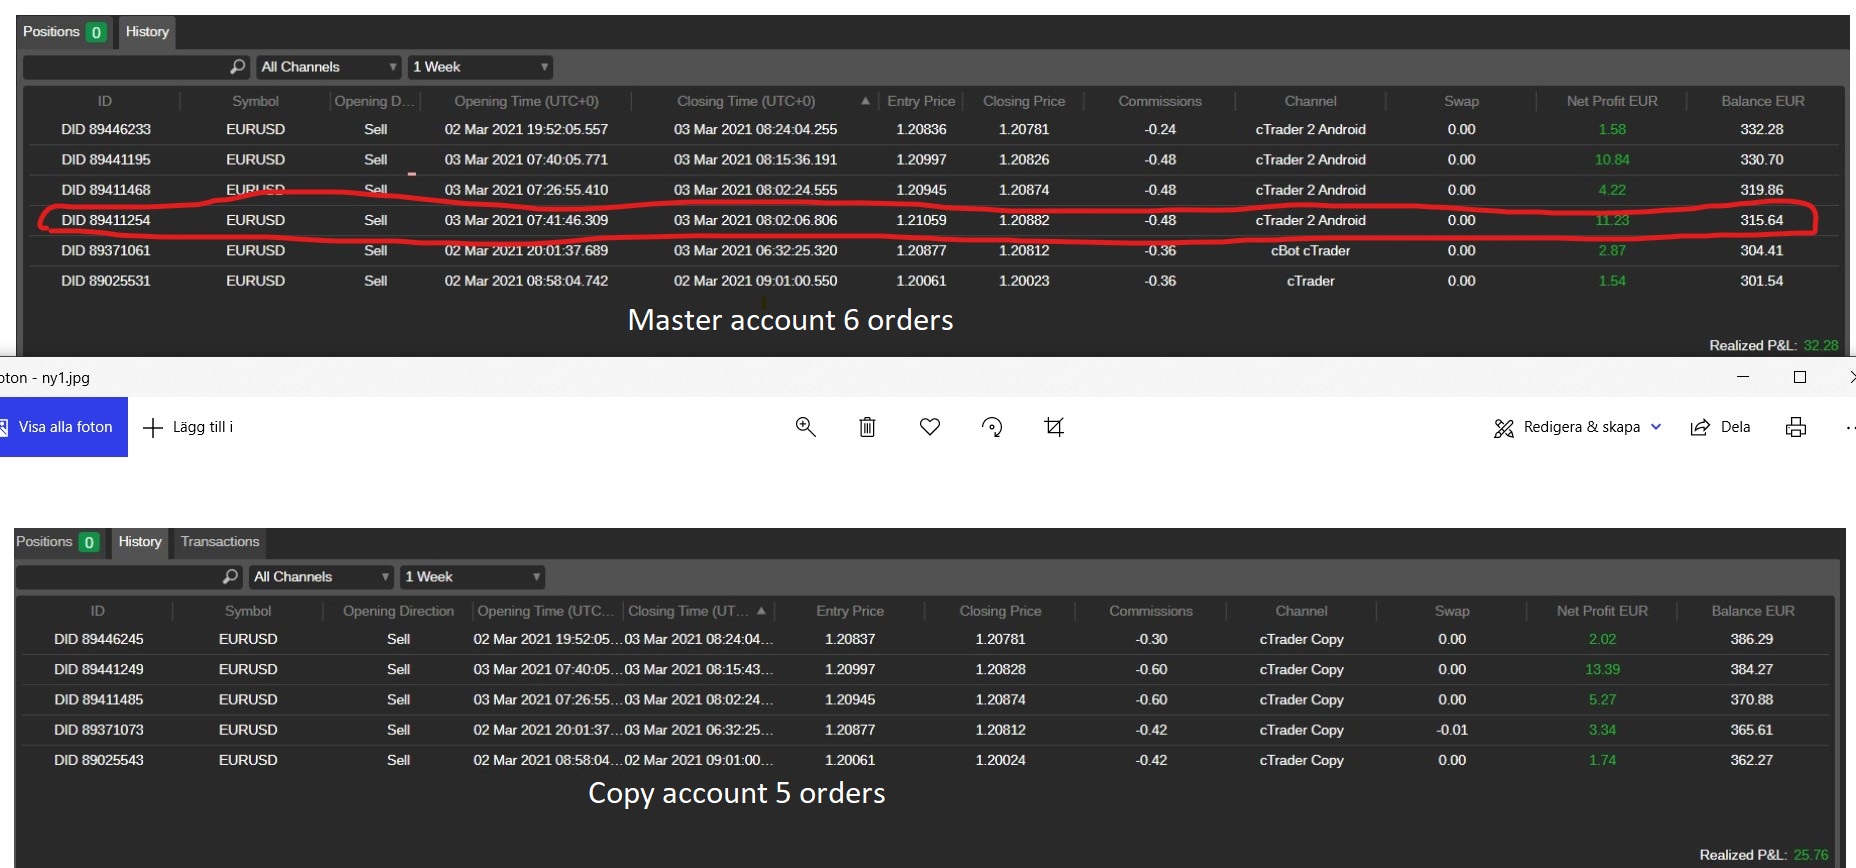1856x868 pixels.
Task: Expand 1 Week dropdown in lower panel
Action: (x=473, y=577)
